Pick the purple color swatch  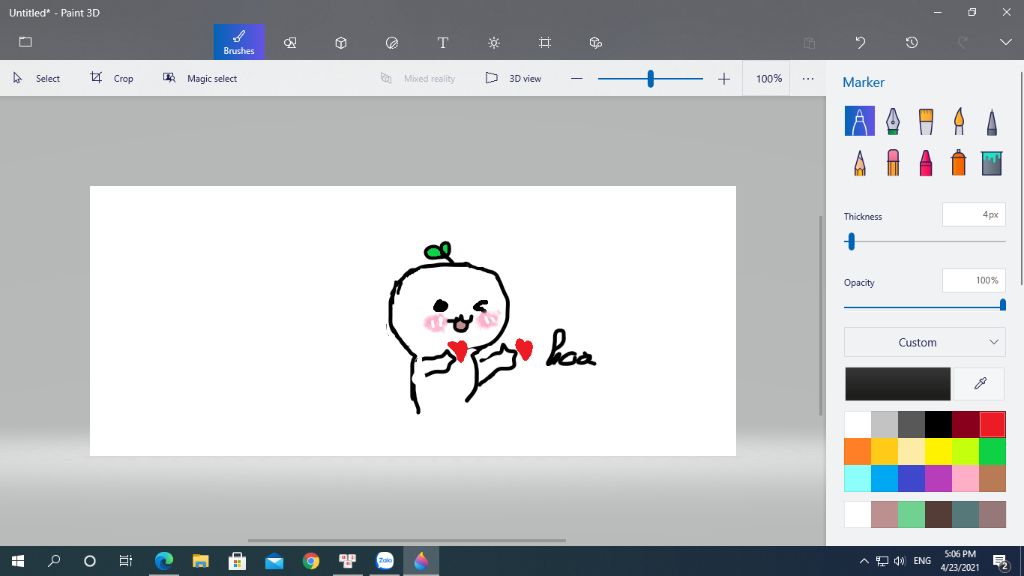click(x=938, y=479)
